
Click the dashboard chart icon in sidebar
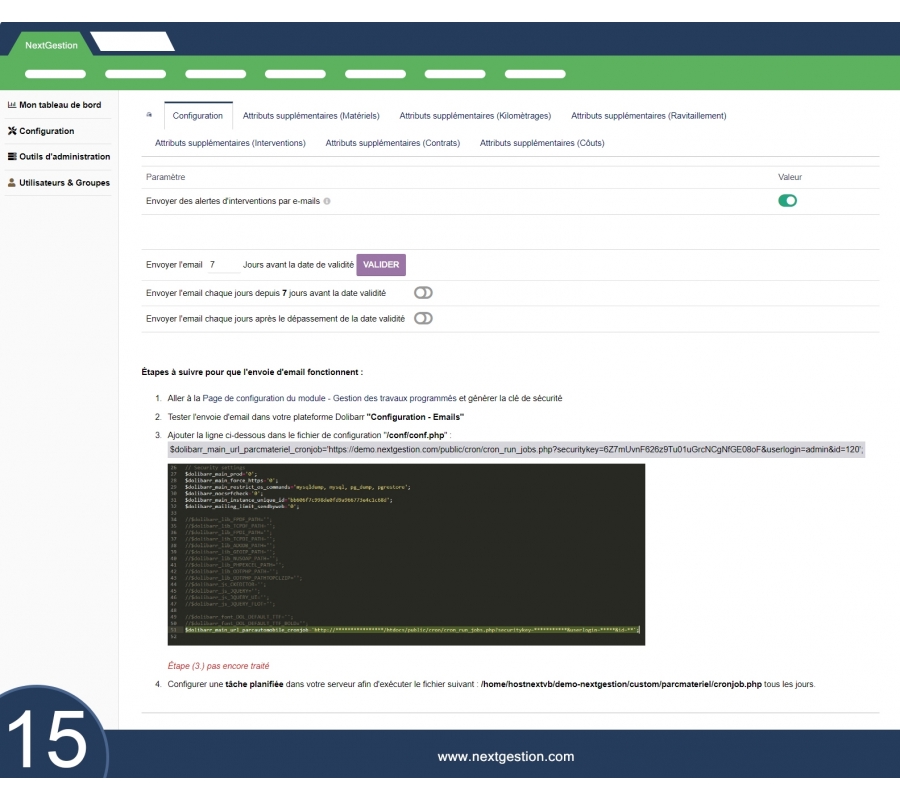[12, 105]
